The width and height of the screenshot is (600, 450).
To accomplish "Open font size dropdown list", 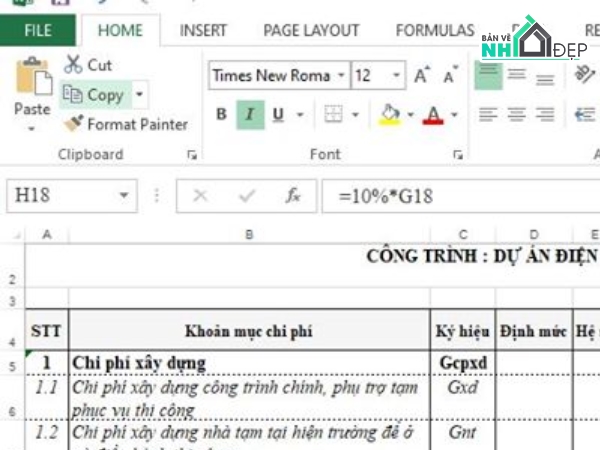I will point(396,75).
